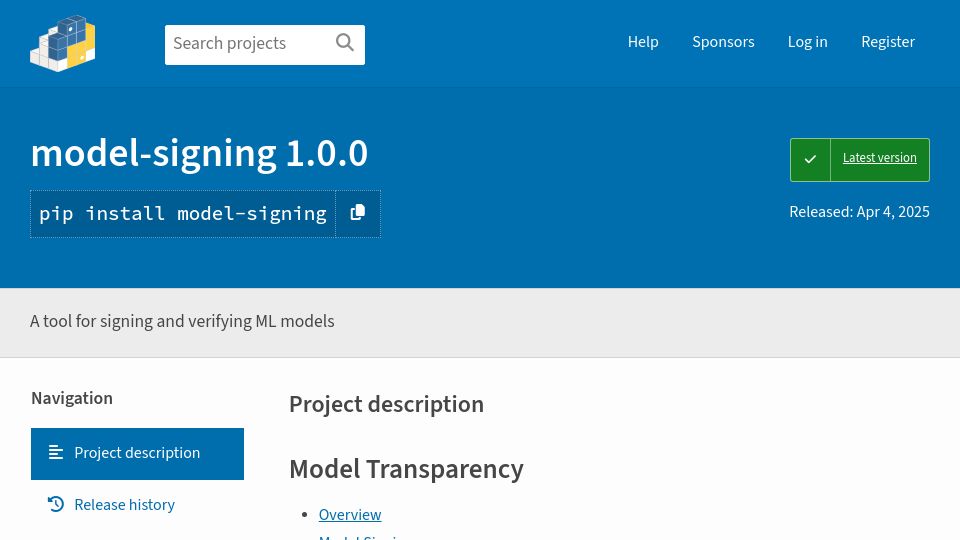
Task: Go to the Log in page
Action: pos(807,42)
